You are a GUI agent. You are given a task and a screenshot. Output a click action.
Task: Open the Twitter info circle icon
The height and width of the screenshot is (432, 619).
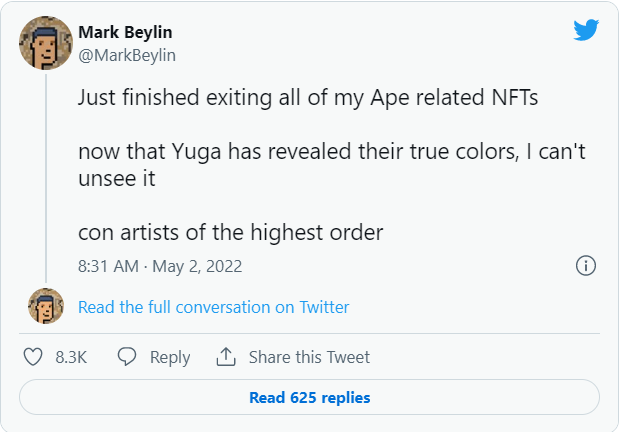[x=586, y=266]
